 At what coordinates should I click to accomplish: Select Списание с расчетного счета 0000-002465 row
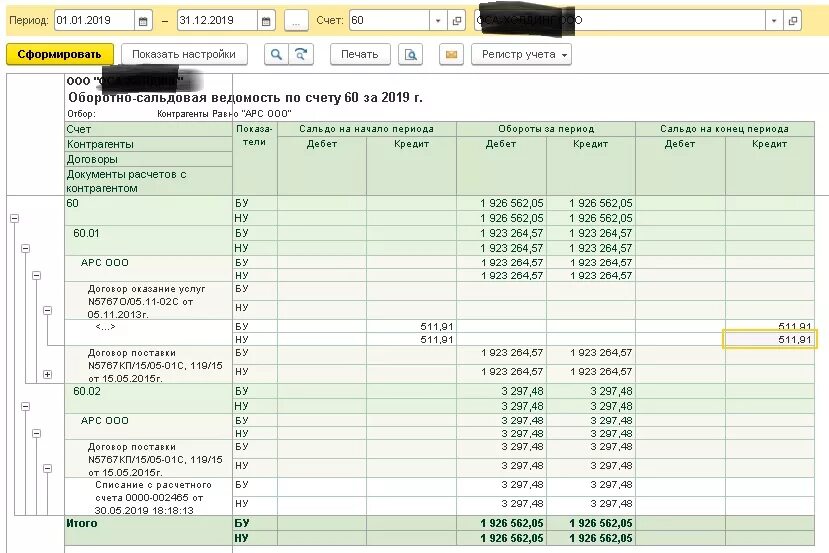click(x=149, y=497)
